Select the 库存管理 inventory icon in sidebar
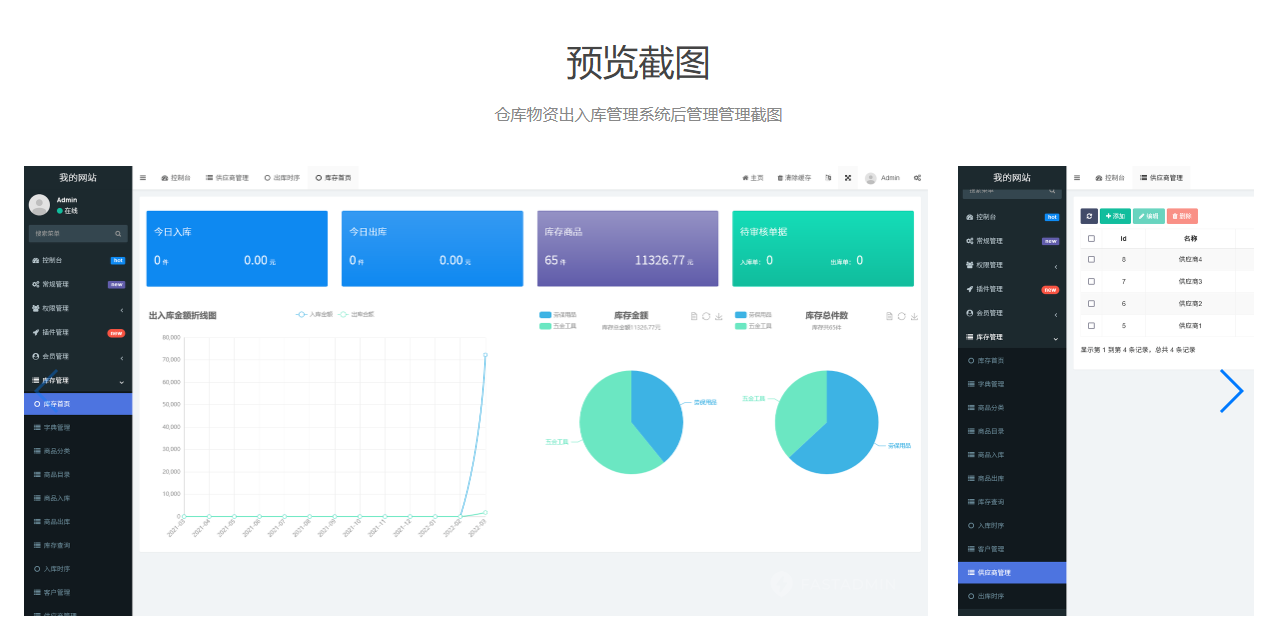The height and width of the screenshot is (632, 1285). click(x=35, y=379)
